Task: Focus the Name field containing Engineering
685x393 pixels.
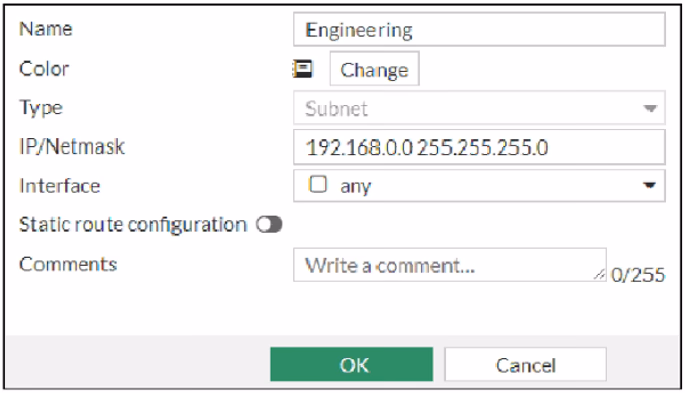Action: tap(479, 29)
